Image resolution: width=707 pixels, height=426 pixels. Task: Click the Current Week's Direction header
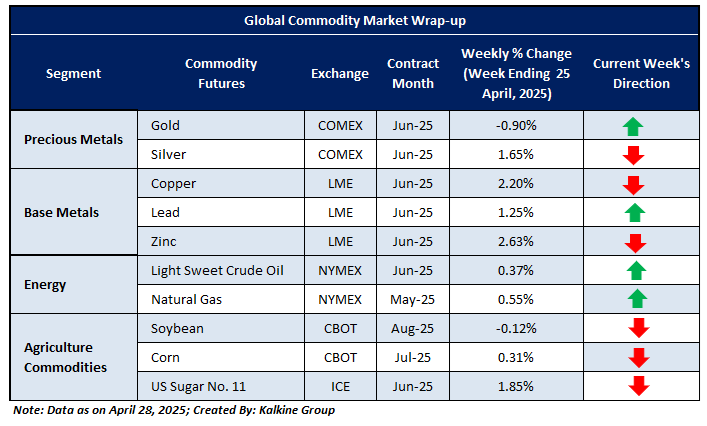click(641, 73)
